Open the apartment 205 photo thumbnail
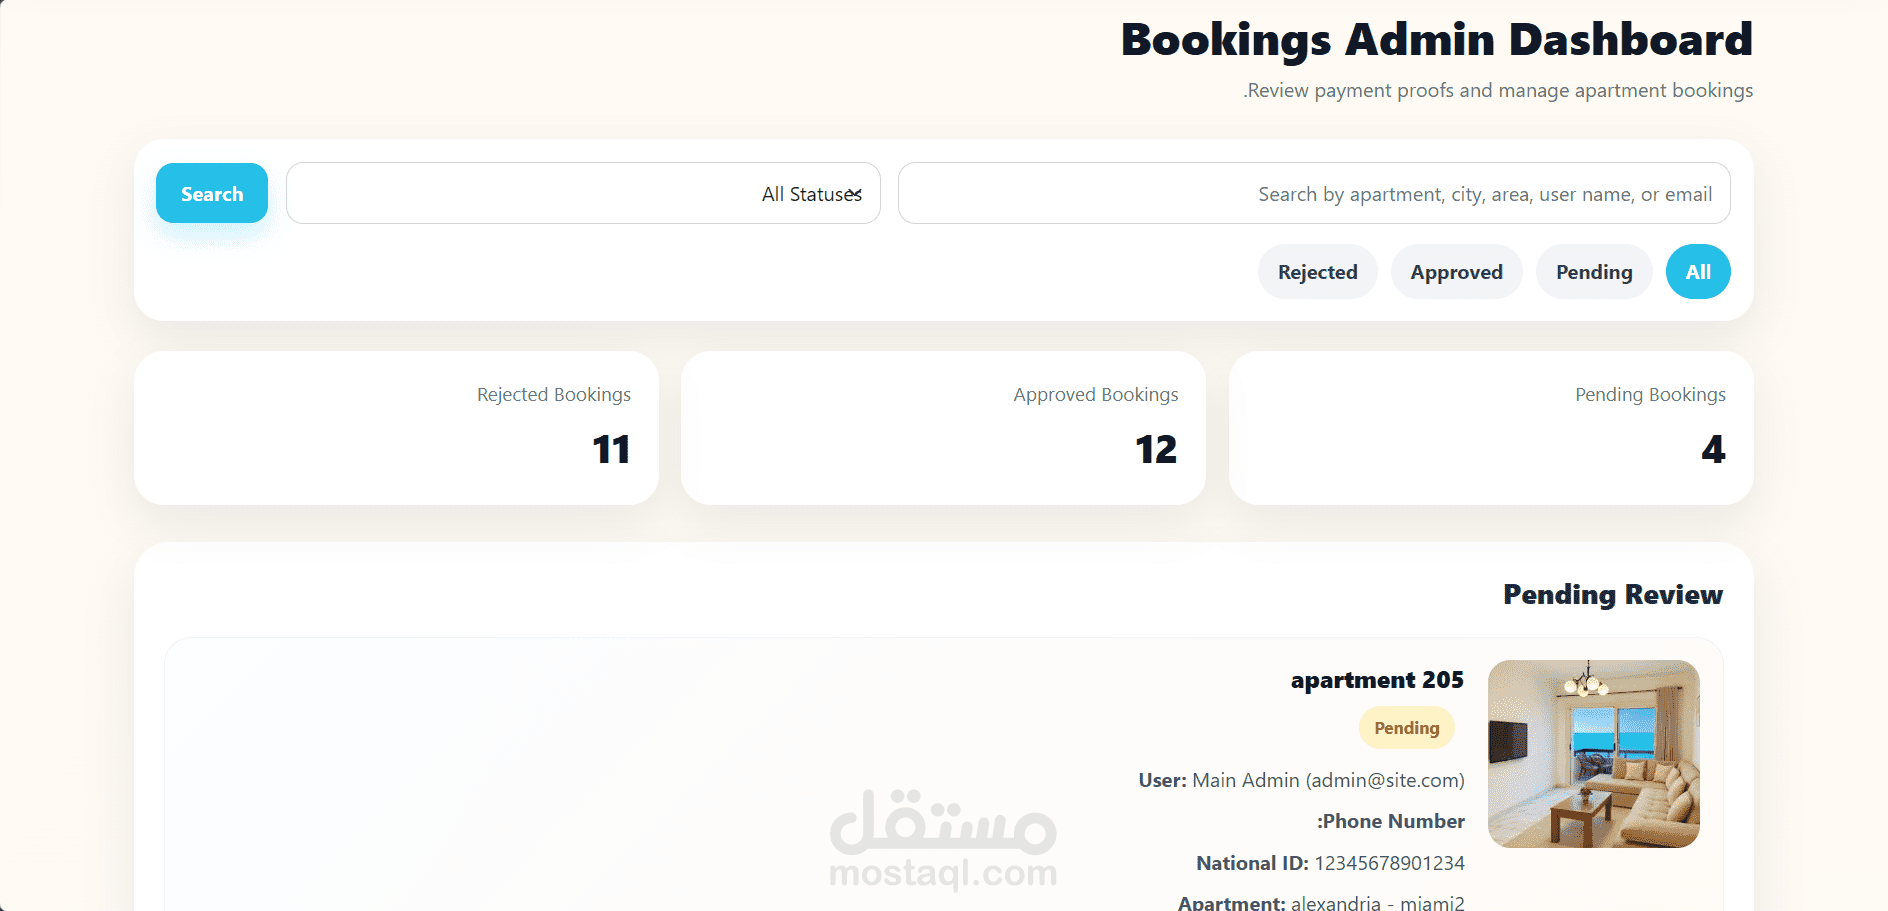Screen dimensions: 1888x911 pos(1593,754)
